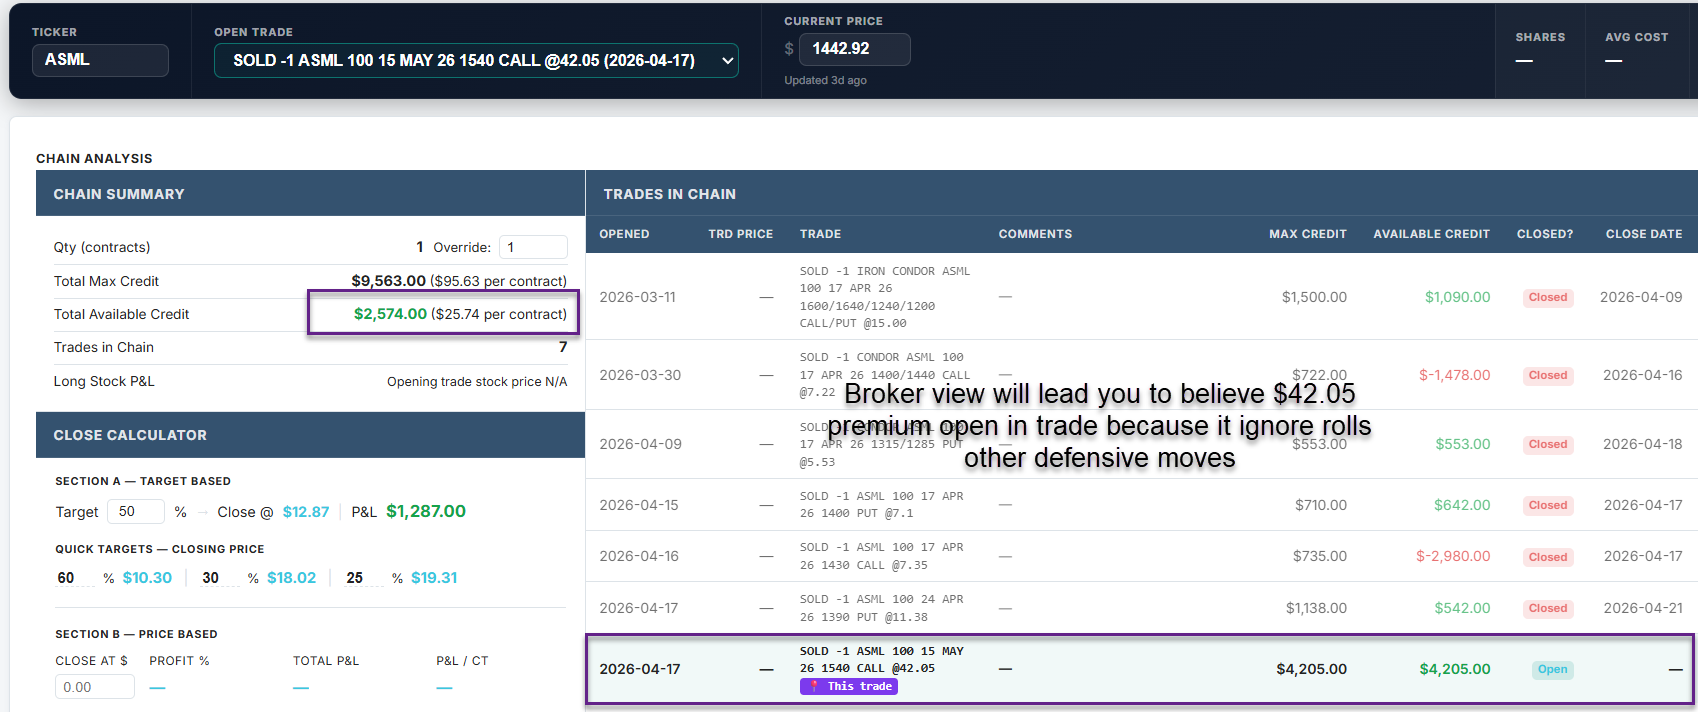Select the $1,138.00 max credit value
This screenshot has height=712, width=1698.
1316,608
